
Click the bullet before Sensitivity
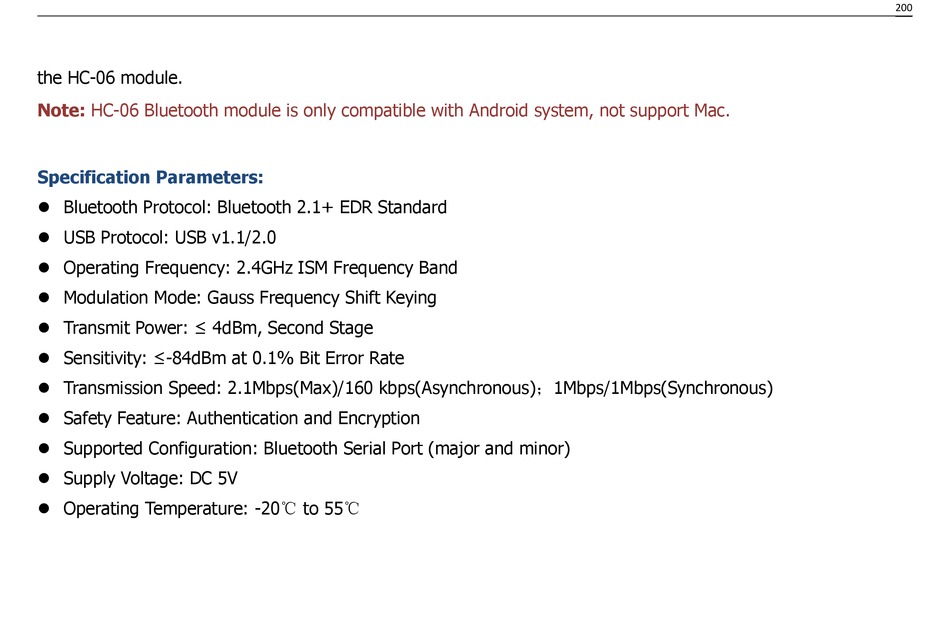tap(44, 358)
